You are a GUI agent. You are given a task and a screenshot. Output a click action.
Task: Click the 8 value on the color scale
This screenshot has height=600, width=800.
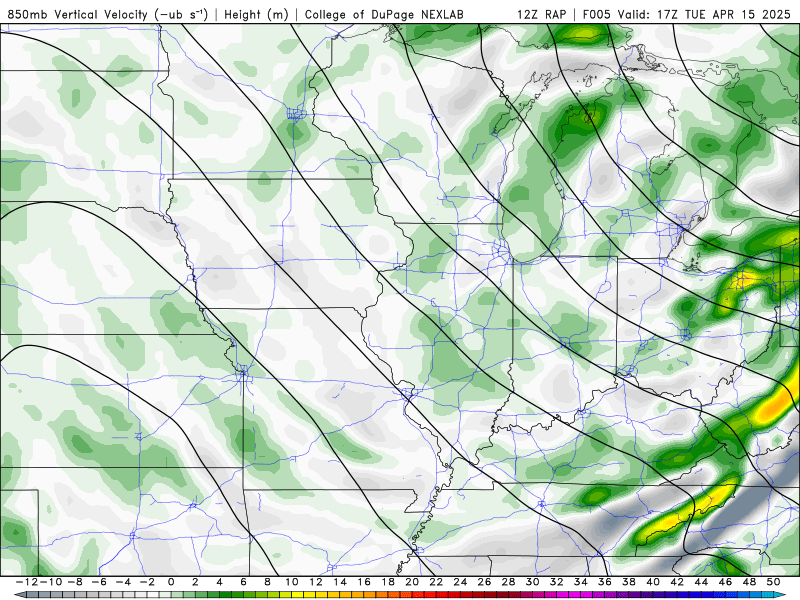[x=267, y=582]
